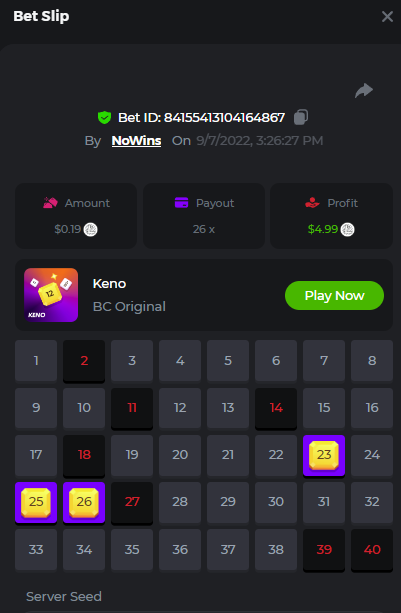Click the red number 2 tile
The height and width of the screenshot is (613, 401).
tap(84, 361)
